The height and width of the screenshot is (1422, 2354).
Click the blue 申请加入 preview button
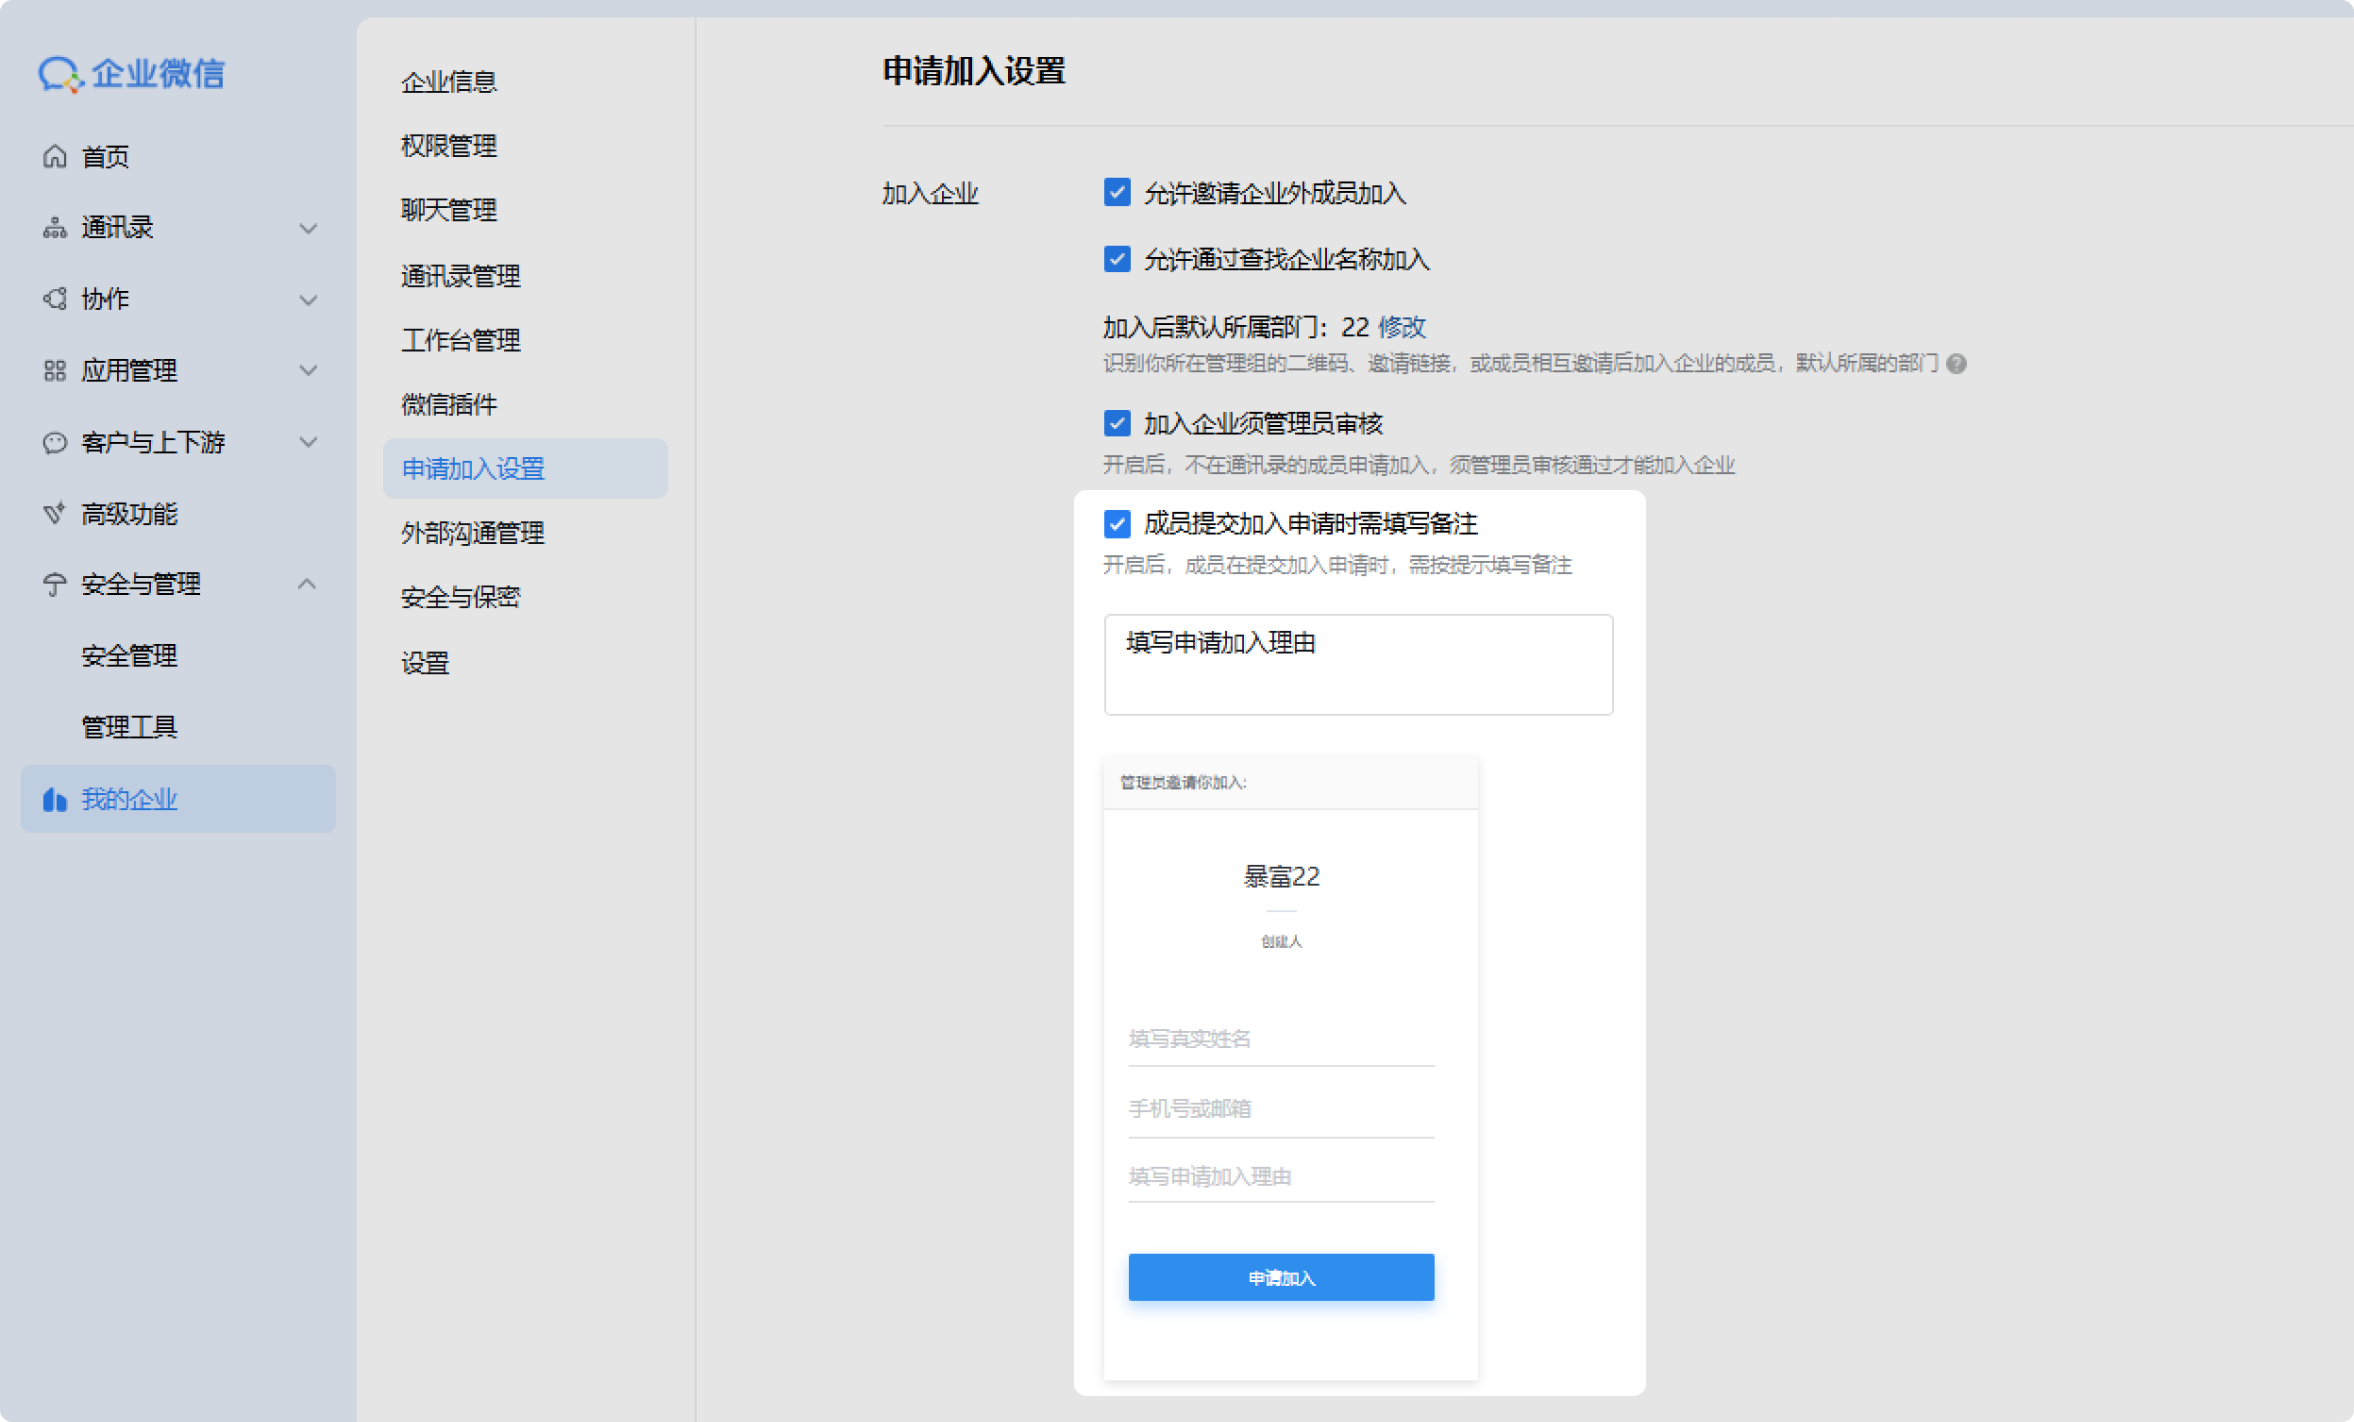click(x=1281, y=1277)
